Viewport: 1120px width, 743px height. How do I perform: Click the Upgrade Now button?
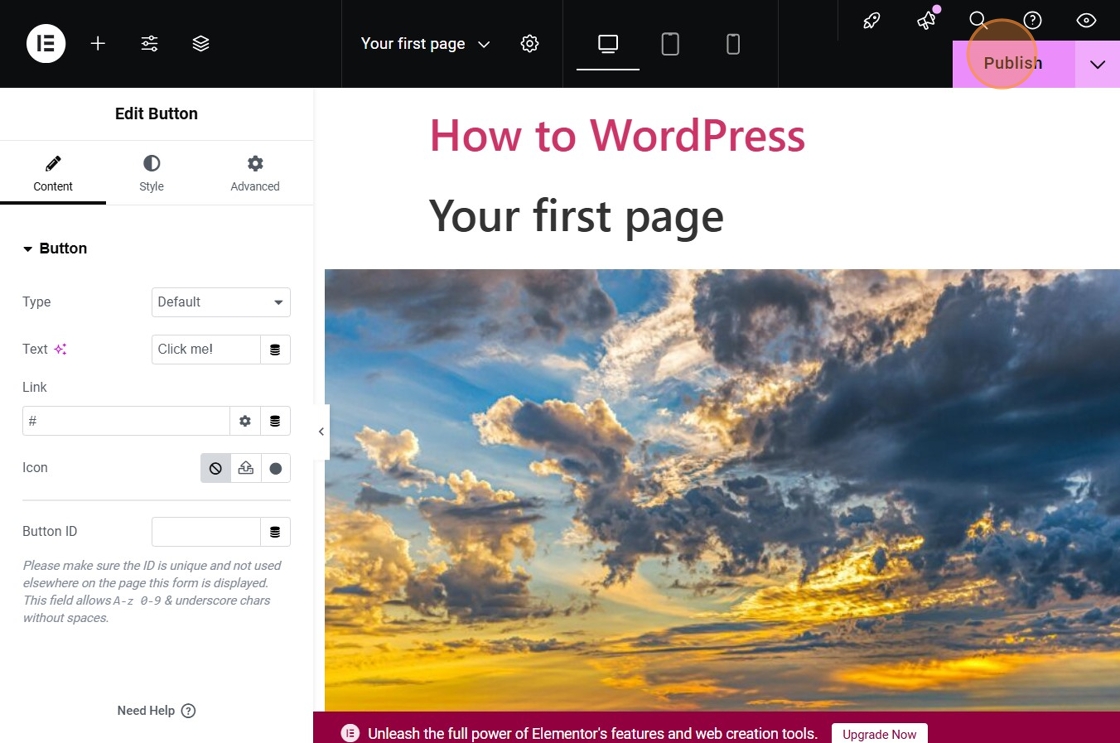879,734
